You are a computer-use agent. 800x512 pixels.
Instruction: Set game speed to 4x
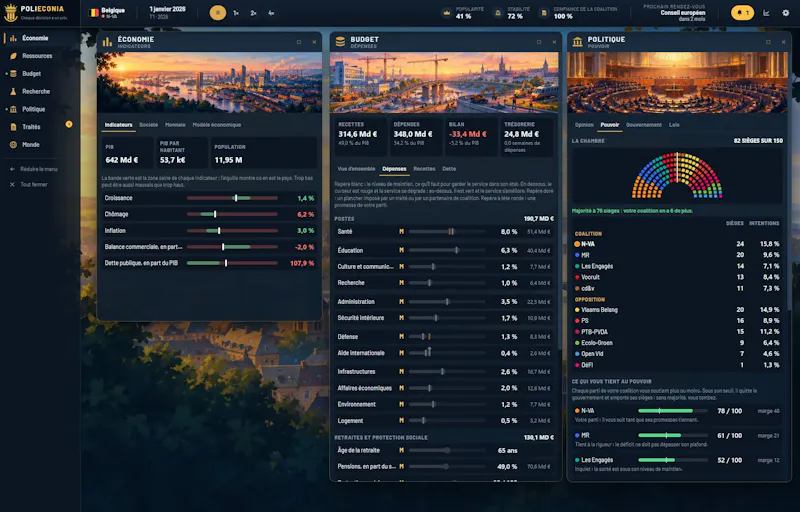point(271,13)
